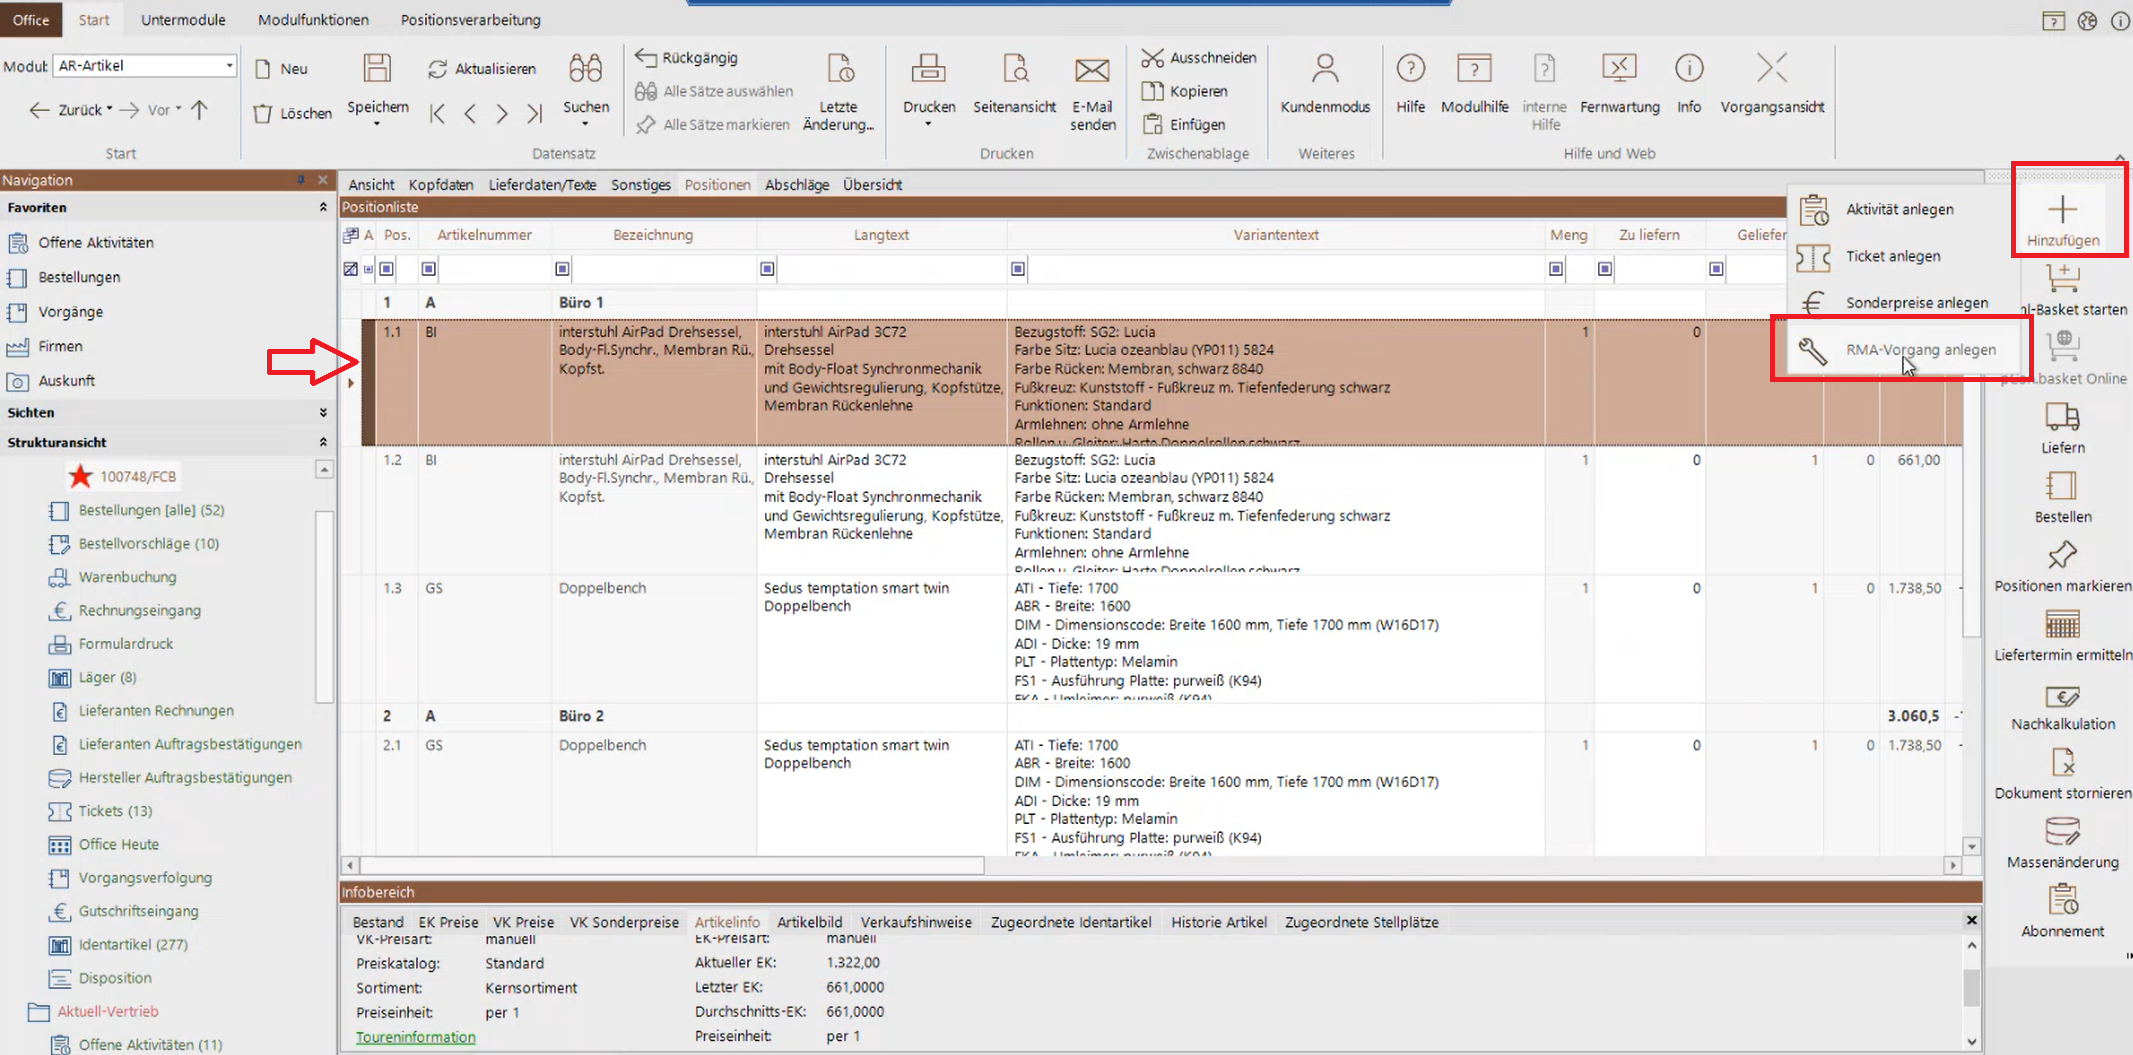
Task: Open the Modul AR-Artikel dropdown
Action: [x=229, y=66]
